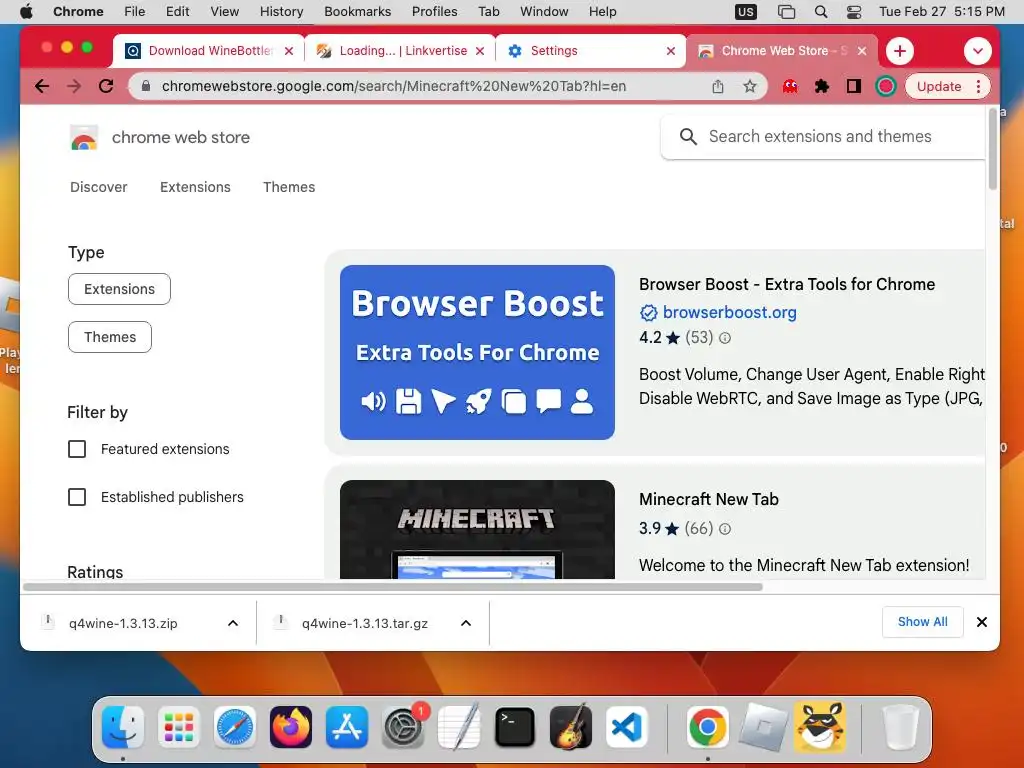Launch Visual Studio Code from the Dock
1024x768 pixels.
(x=627, y=727)
